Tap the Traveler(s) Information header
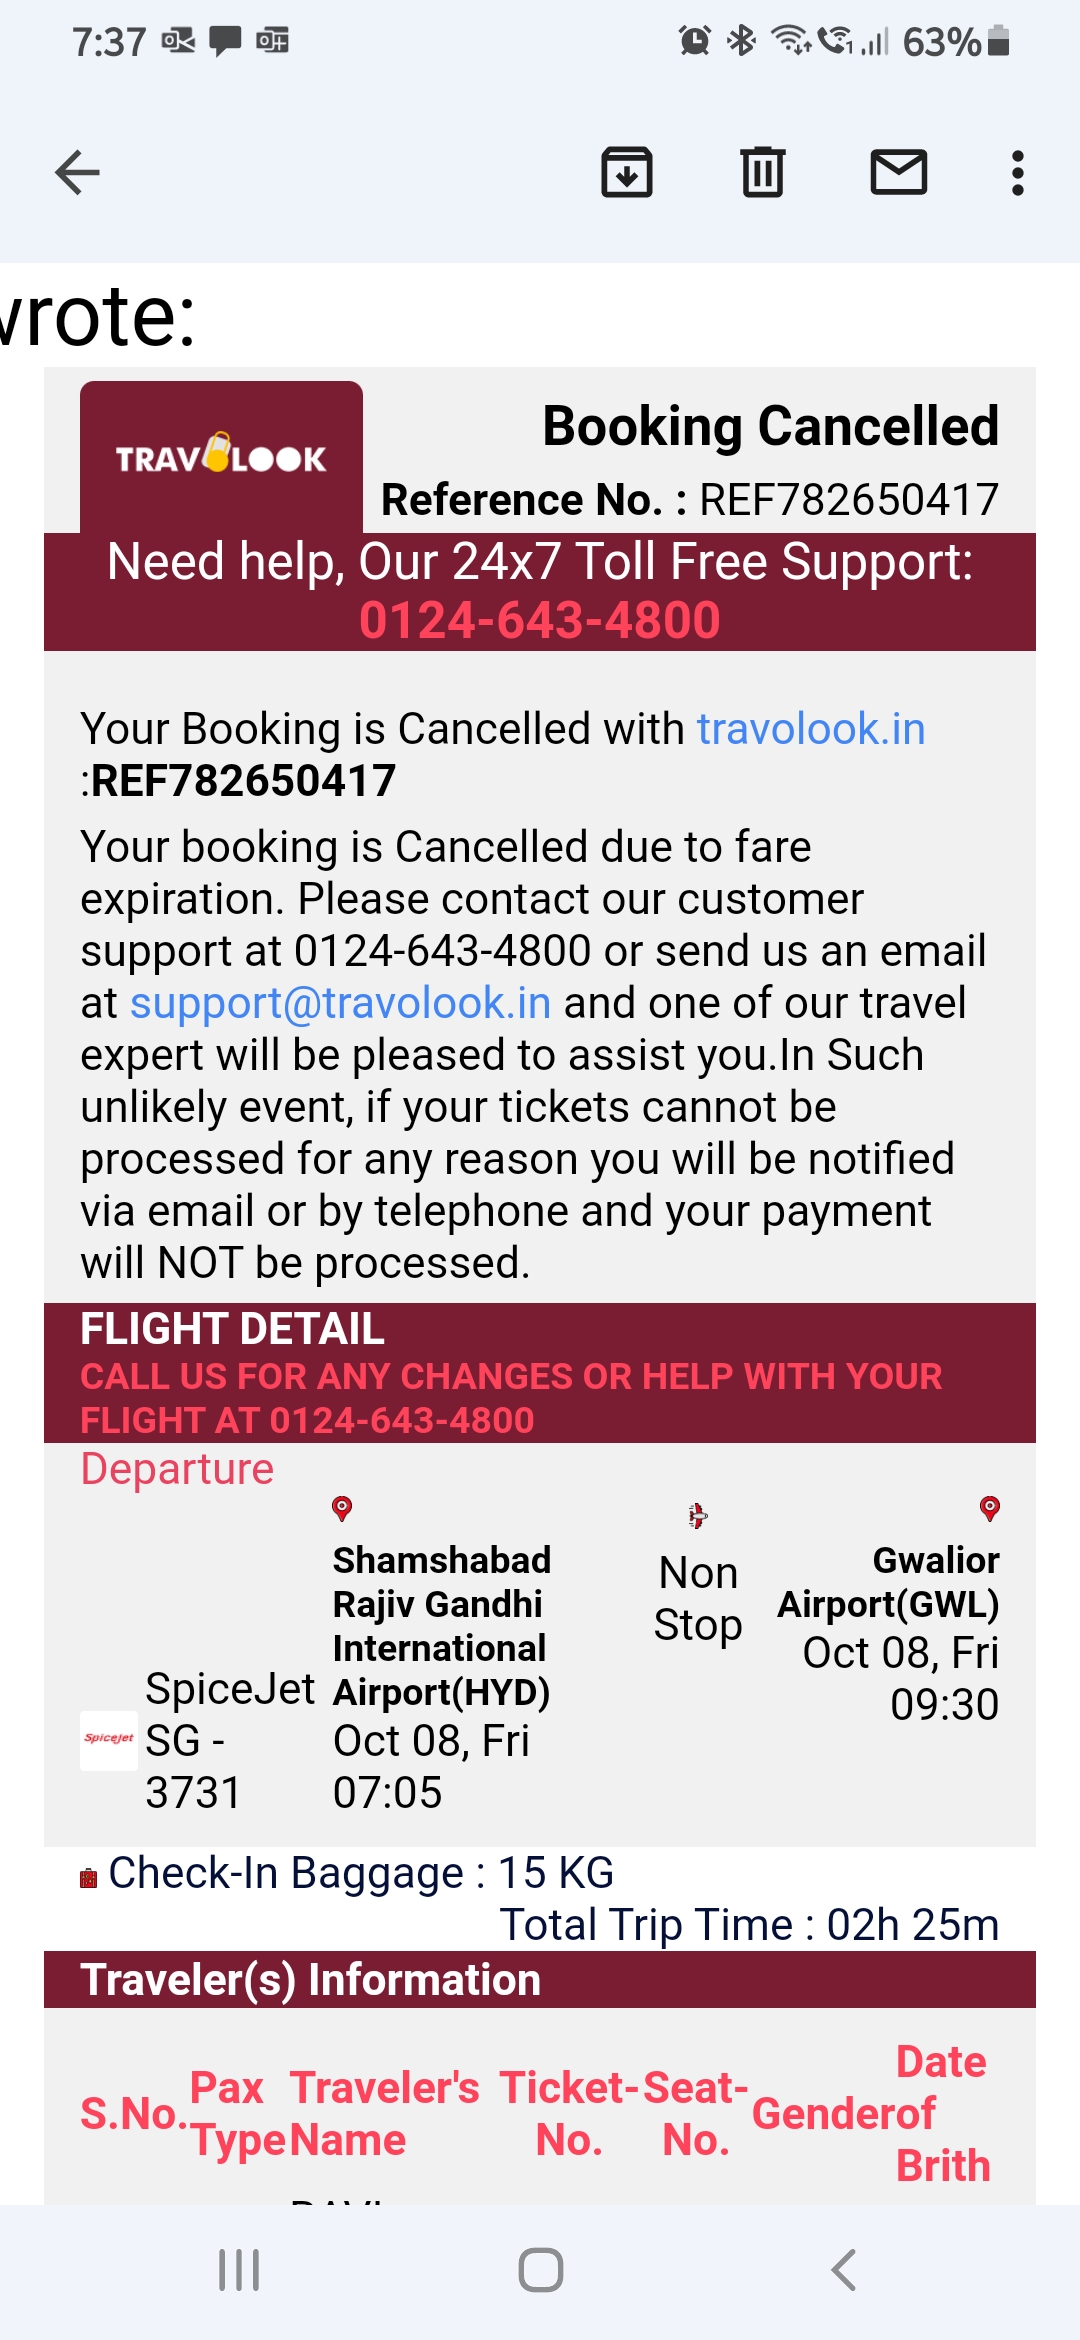Screen dimensions: 1080x2340 (311, 1980)
